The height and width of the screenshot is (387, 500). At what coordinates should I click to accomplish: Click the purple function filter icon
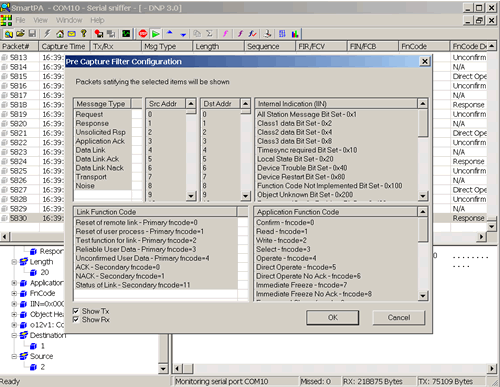(x=240, y=34)
